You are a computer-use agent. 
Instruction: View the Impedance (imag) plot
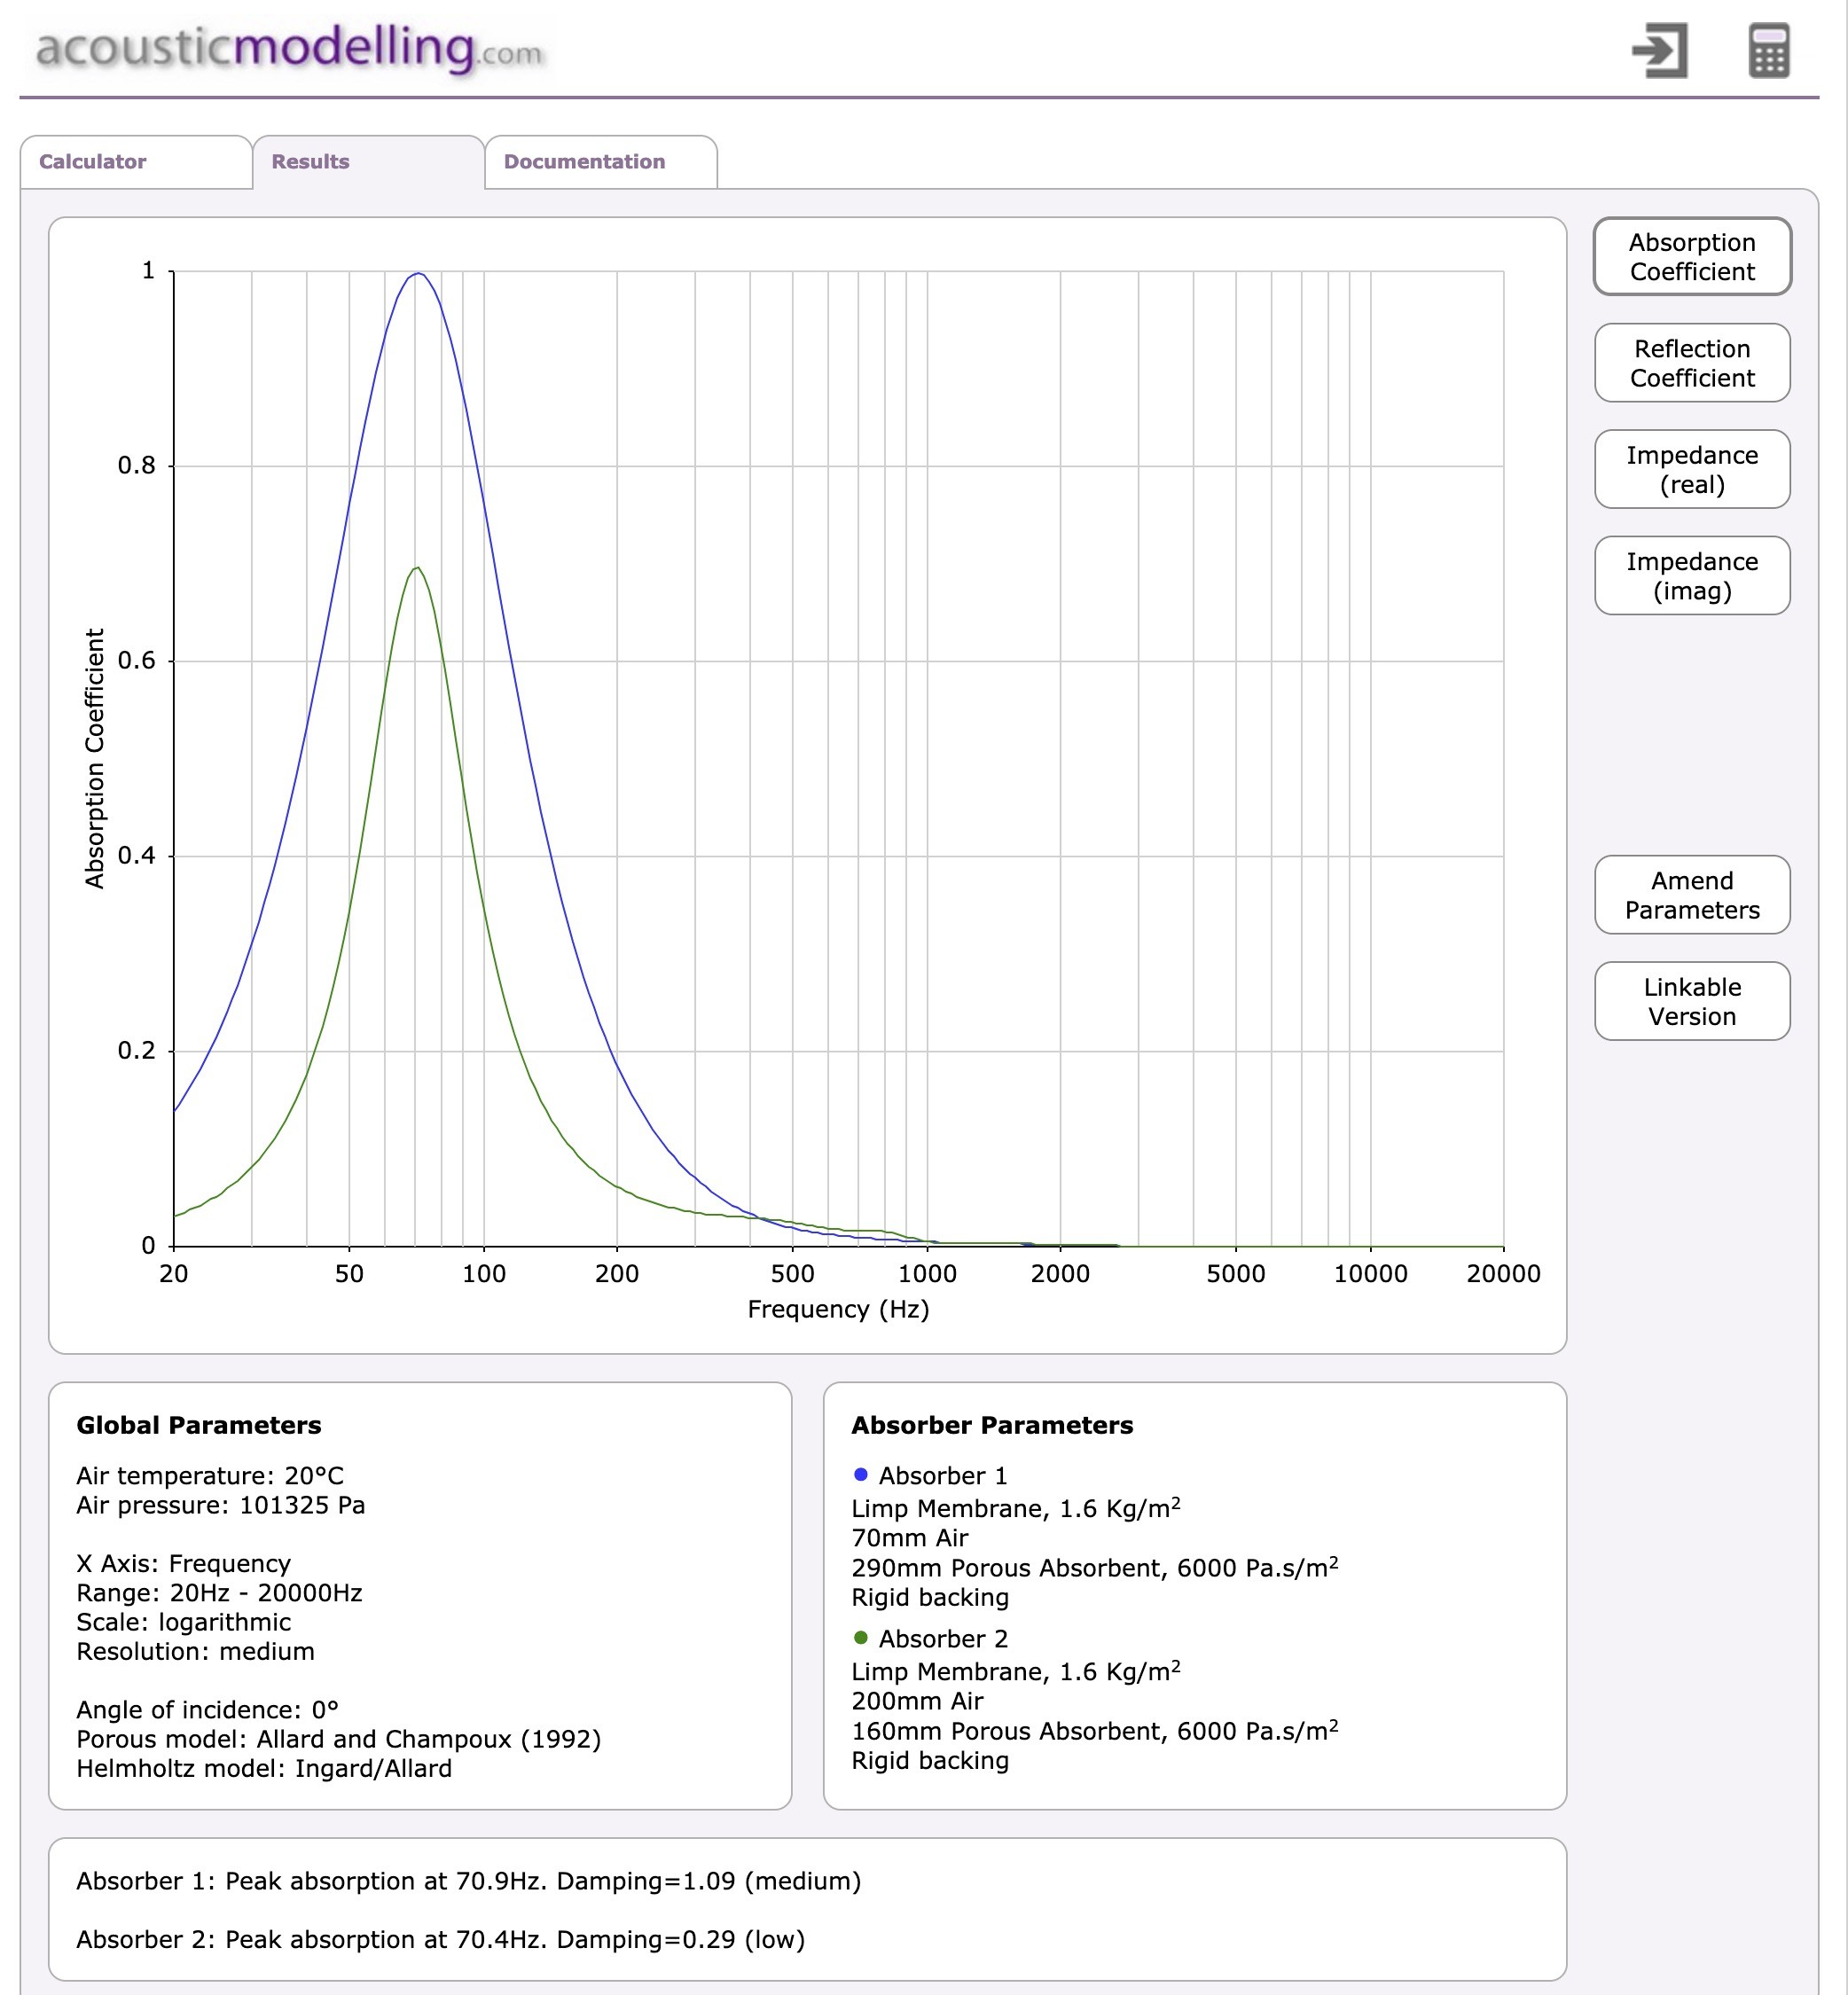click(x=1691, y=576)
